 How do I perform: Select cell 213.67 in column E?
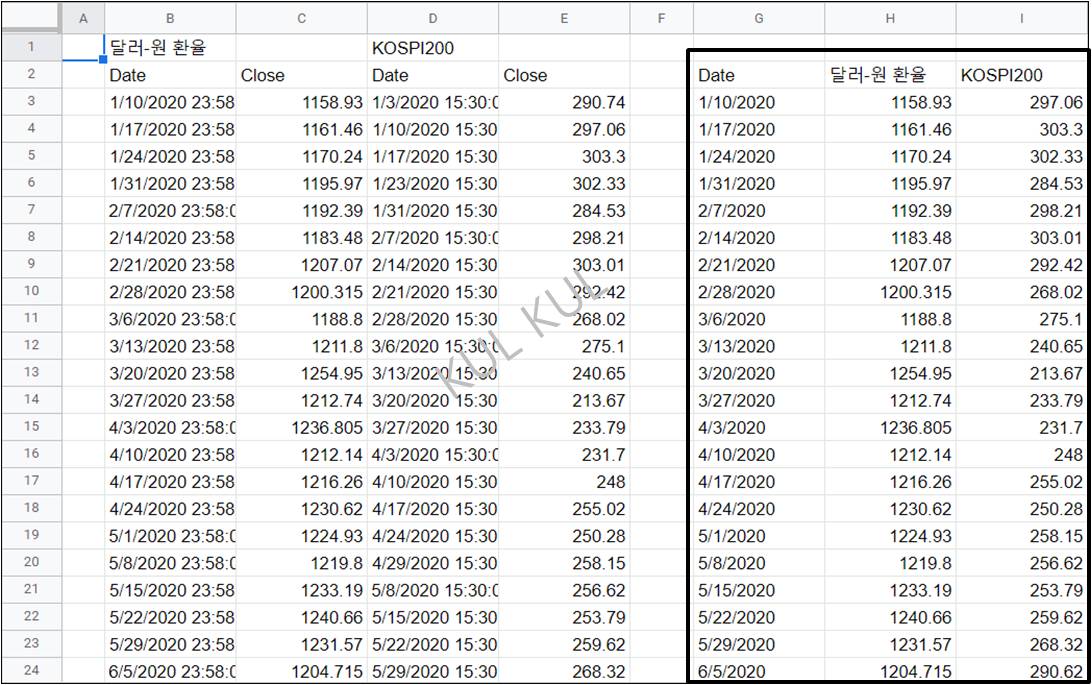(x=564, y=401)
